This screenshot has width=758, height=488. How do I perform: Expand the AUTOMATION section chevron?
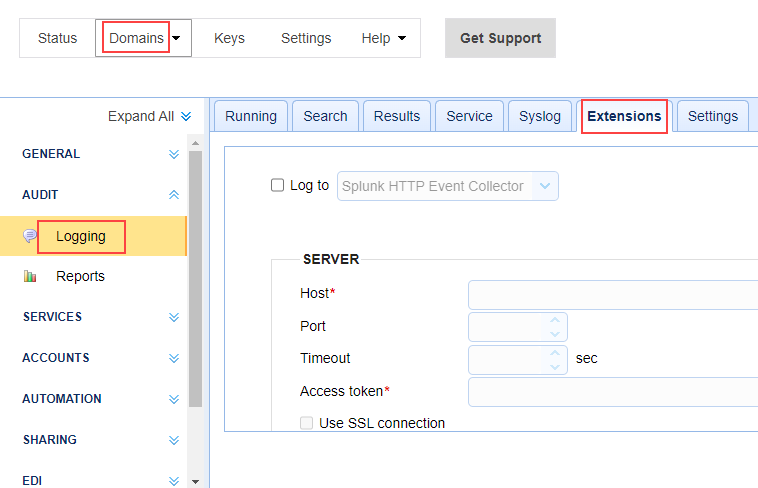click(x=174, y=400)
